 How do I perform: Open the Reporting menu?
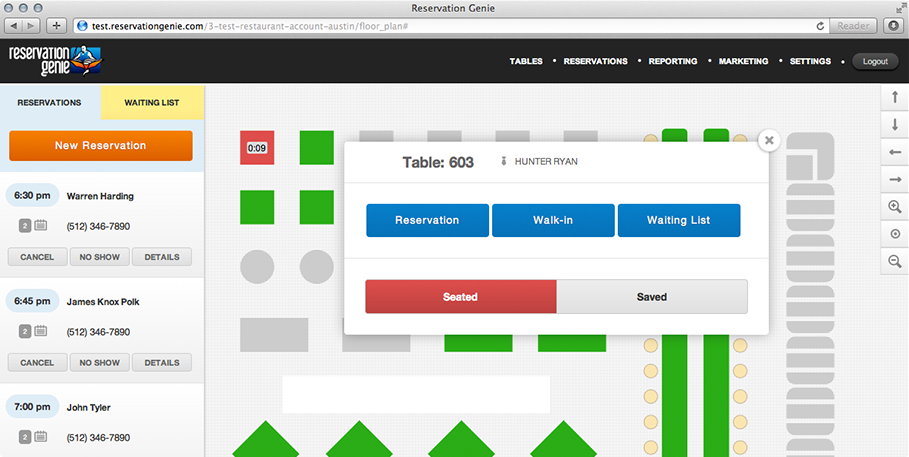point(672,61)
